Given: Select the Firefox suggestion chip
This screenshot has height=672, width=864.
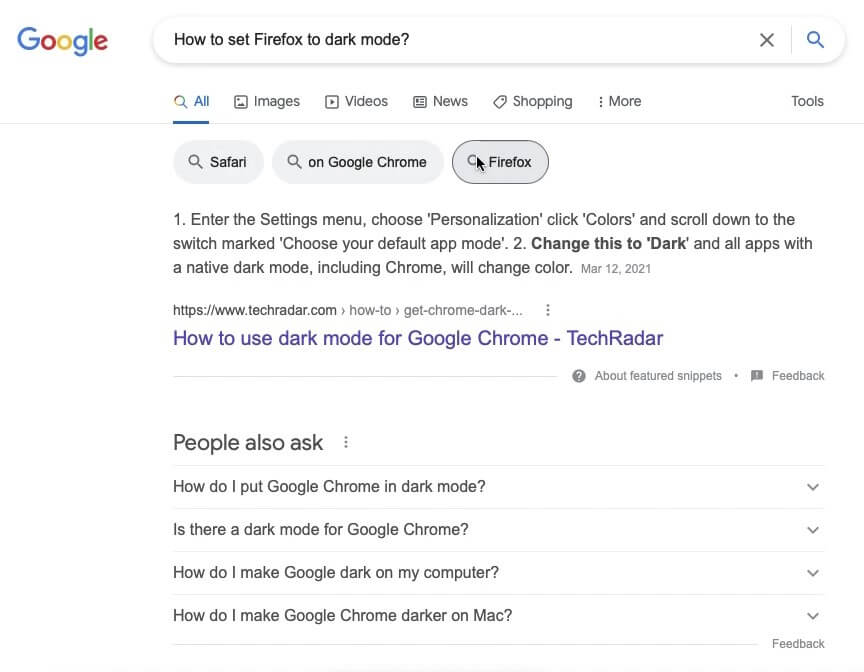Looking at the screenshot, I should click(x=500, y=162).
